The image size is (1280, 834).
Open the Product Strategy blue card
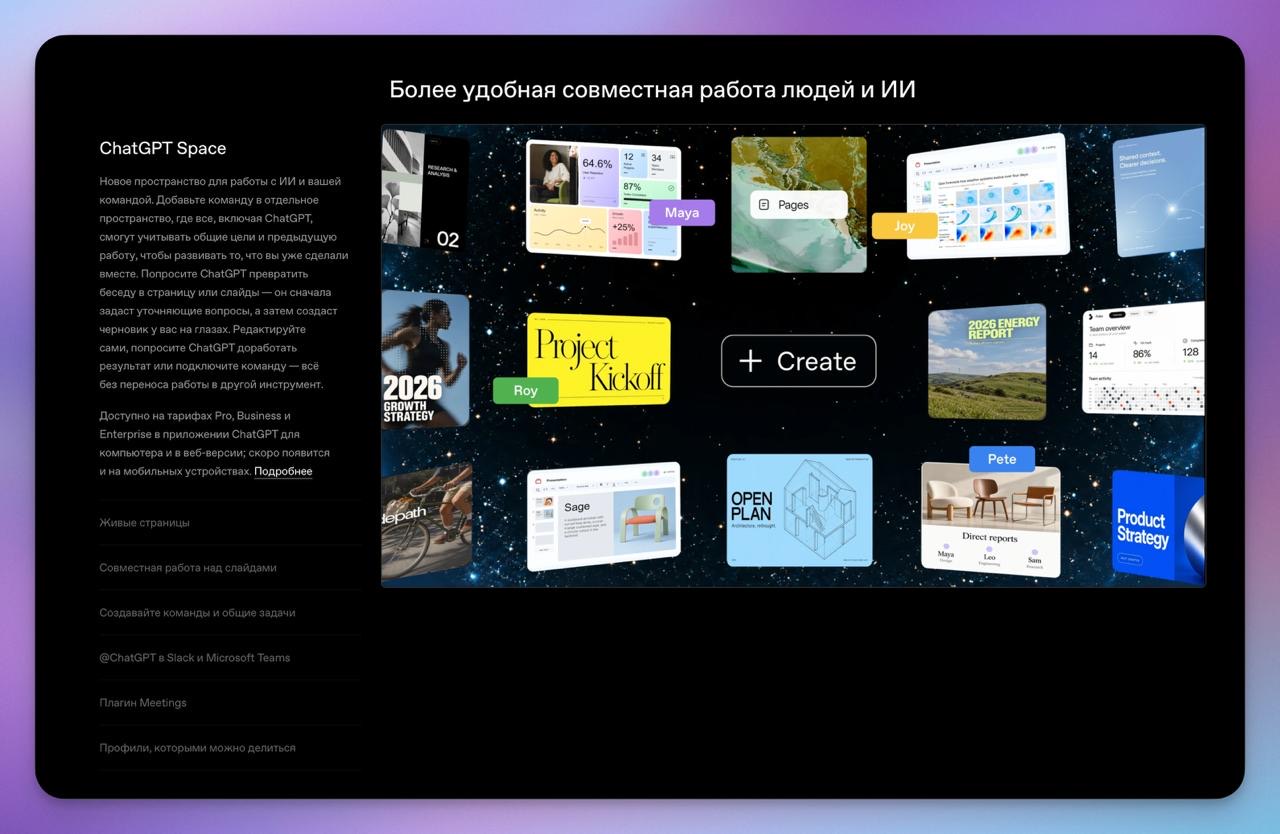point(1158,527)
